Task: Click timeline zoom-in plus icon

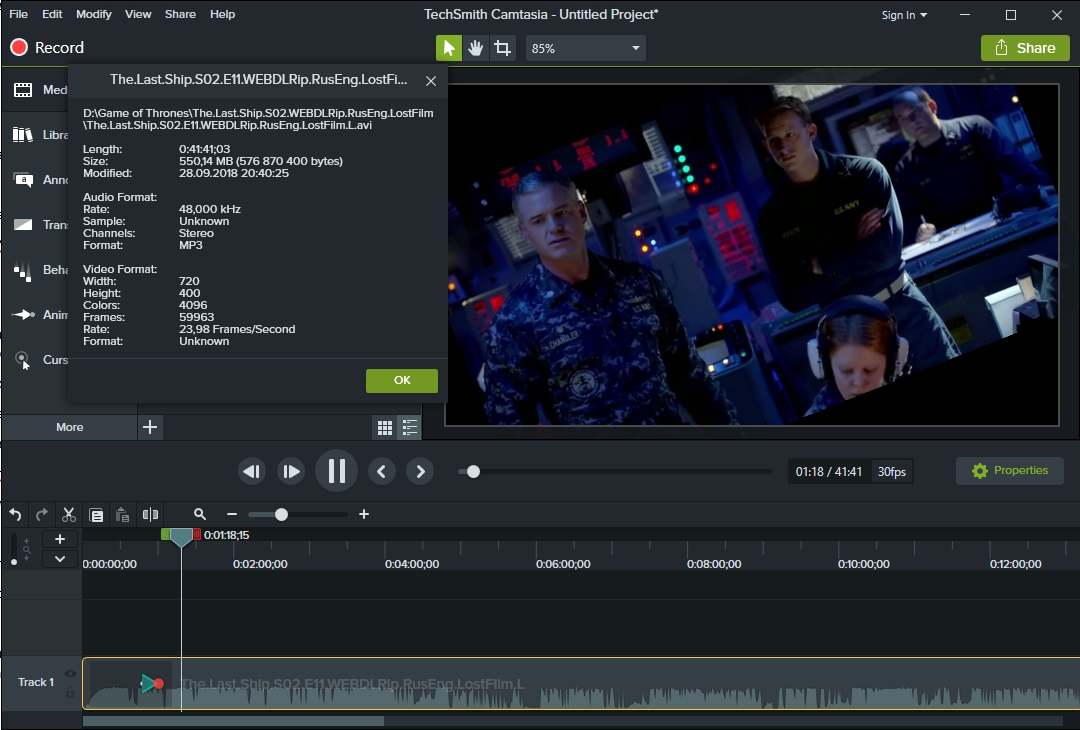Action: [364, 514]
